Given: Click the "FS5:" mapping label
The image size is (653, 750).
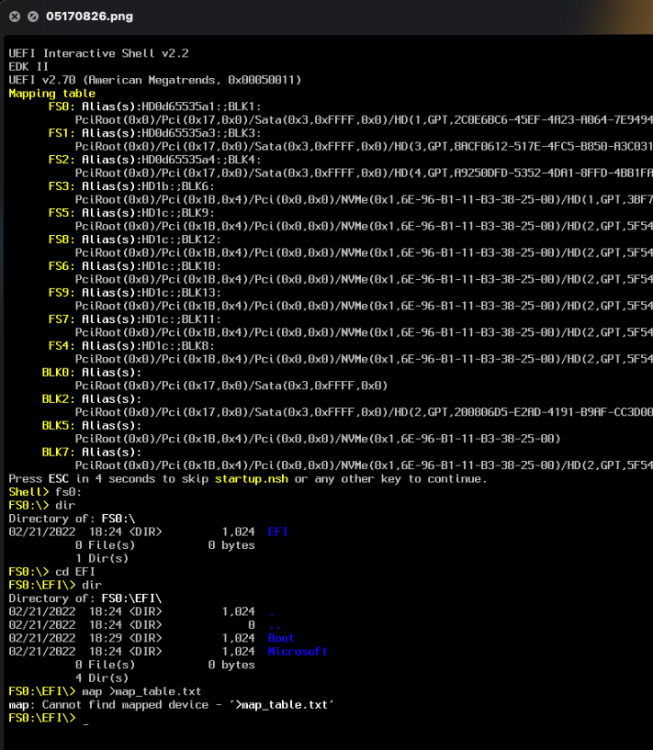Looking at the screenshot, I should [62, 213].
